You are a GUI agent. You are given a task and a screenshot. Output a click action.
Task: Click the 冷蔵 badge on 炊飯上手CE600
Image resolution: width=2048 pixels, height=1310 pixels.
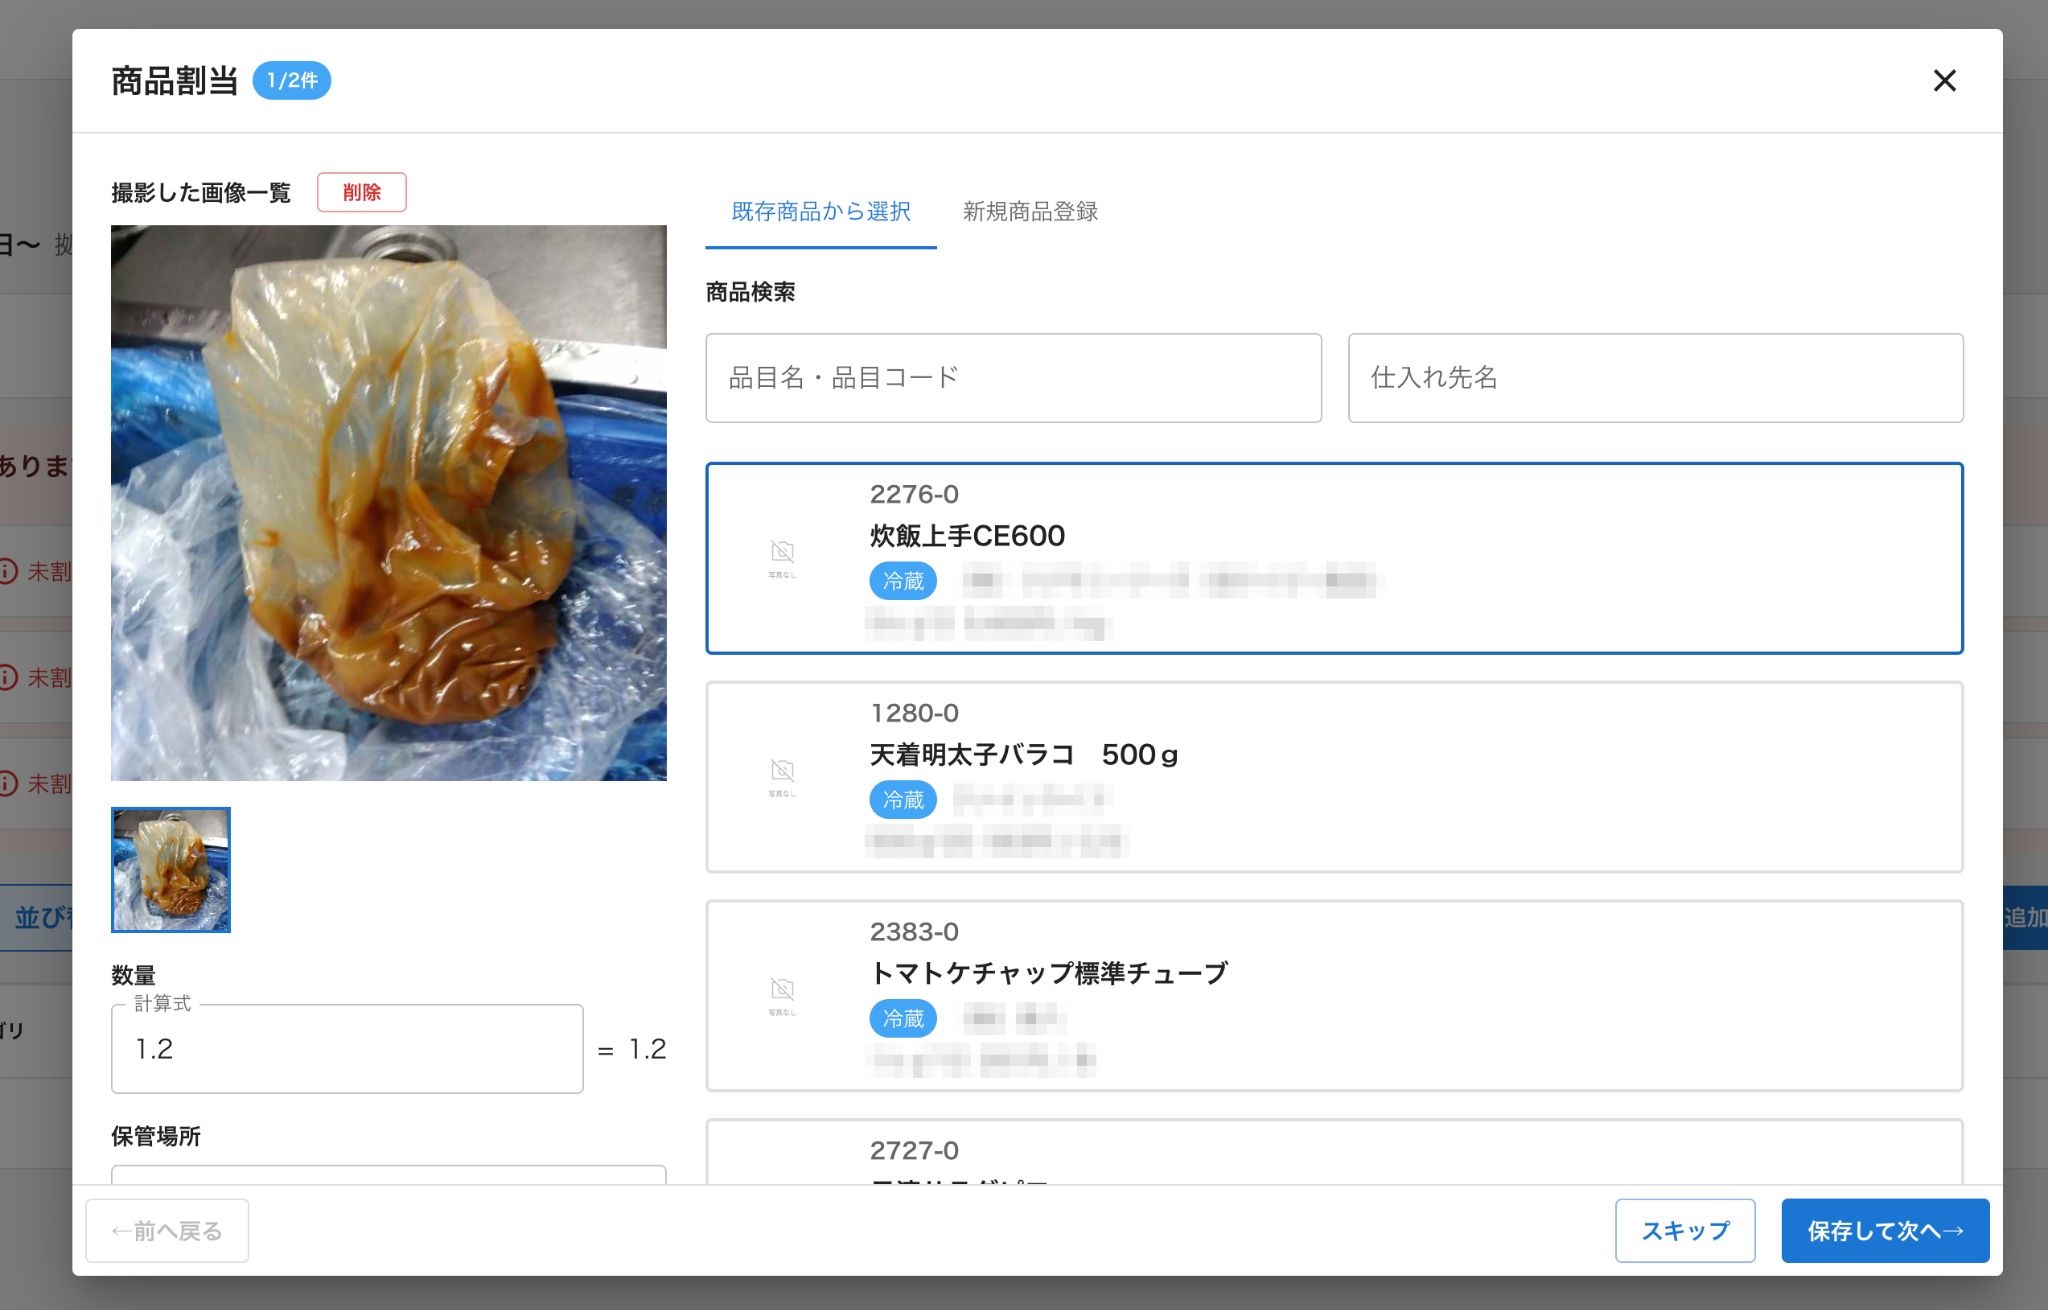tap(903, 581)
